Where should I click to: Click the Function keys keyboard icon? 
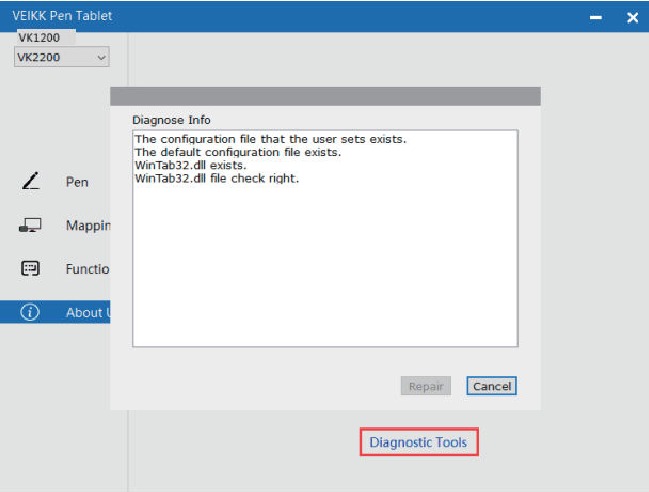[x=30, y=269]
